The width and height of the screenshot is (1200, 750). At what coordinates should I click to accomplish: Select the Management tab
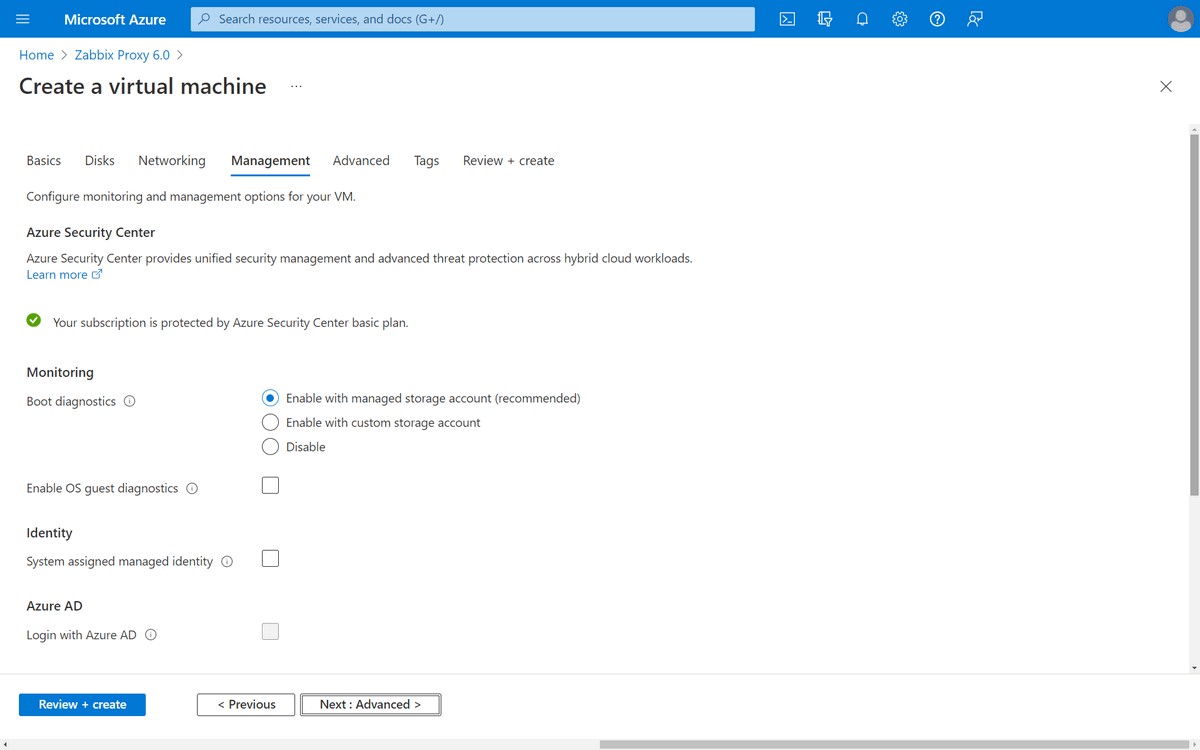point(270,160)
